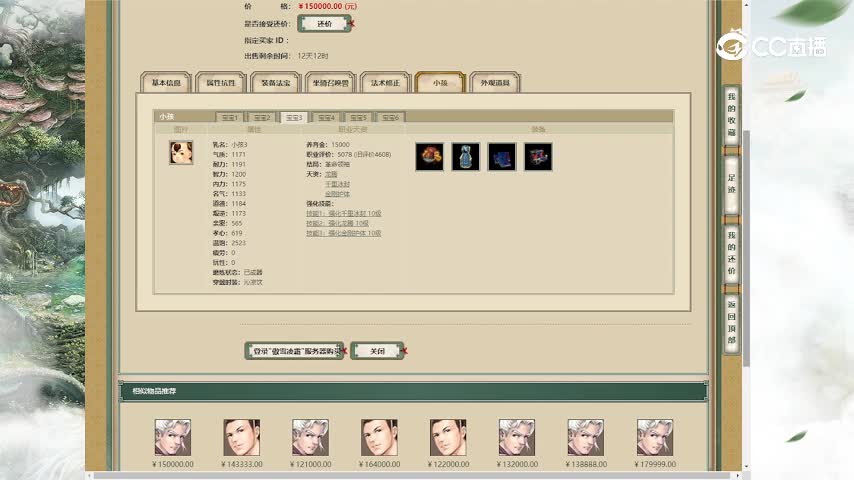
Task: Select the 宝宝5 sub-tab
Action: 358,117
